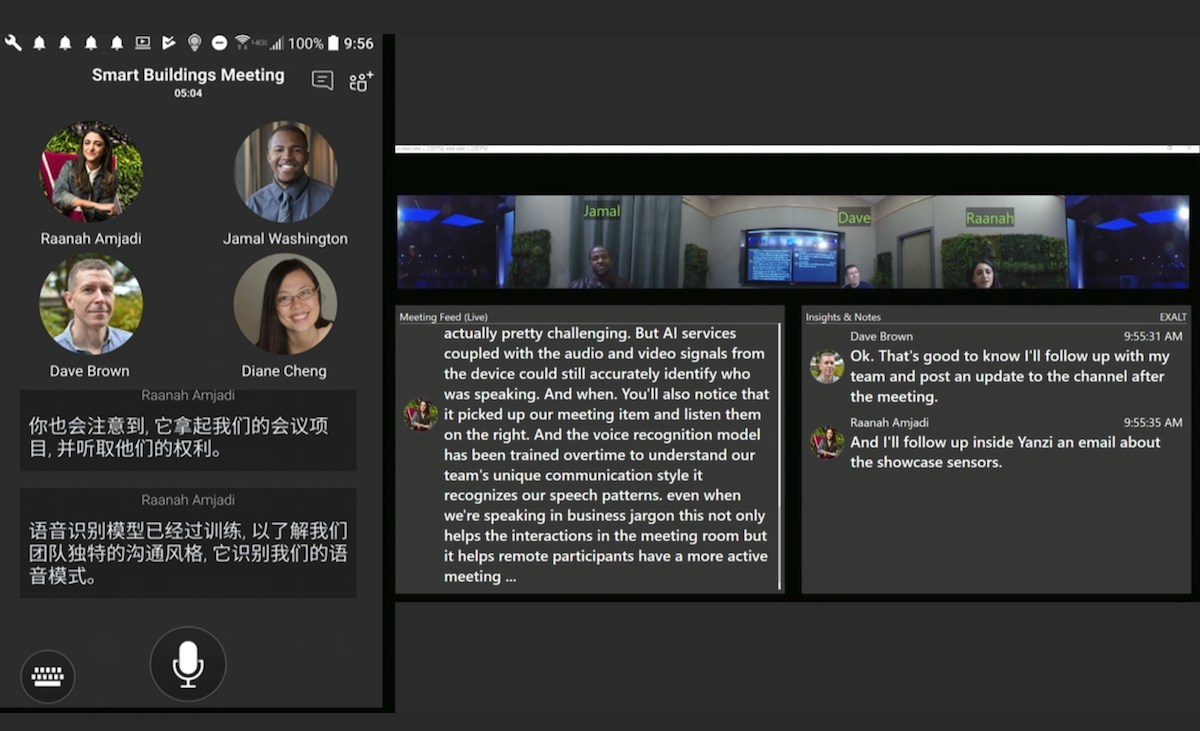
Task: Click the Meeting Feed vertical scrollbar
Action: pyautogui.click(x=780, y=455)
